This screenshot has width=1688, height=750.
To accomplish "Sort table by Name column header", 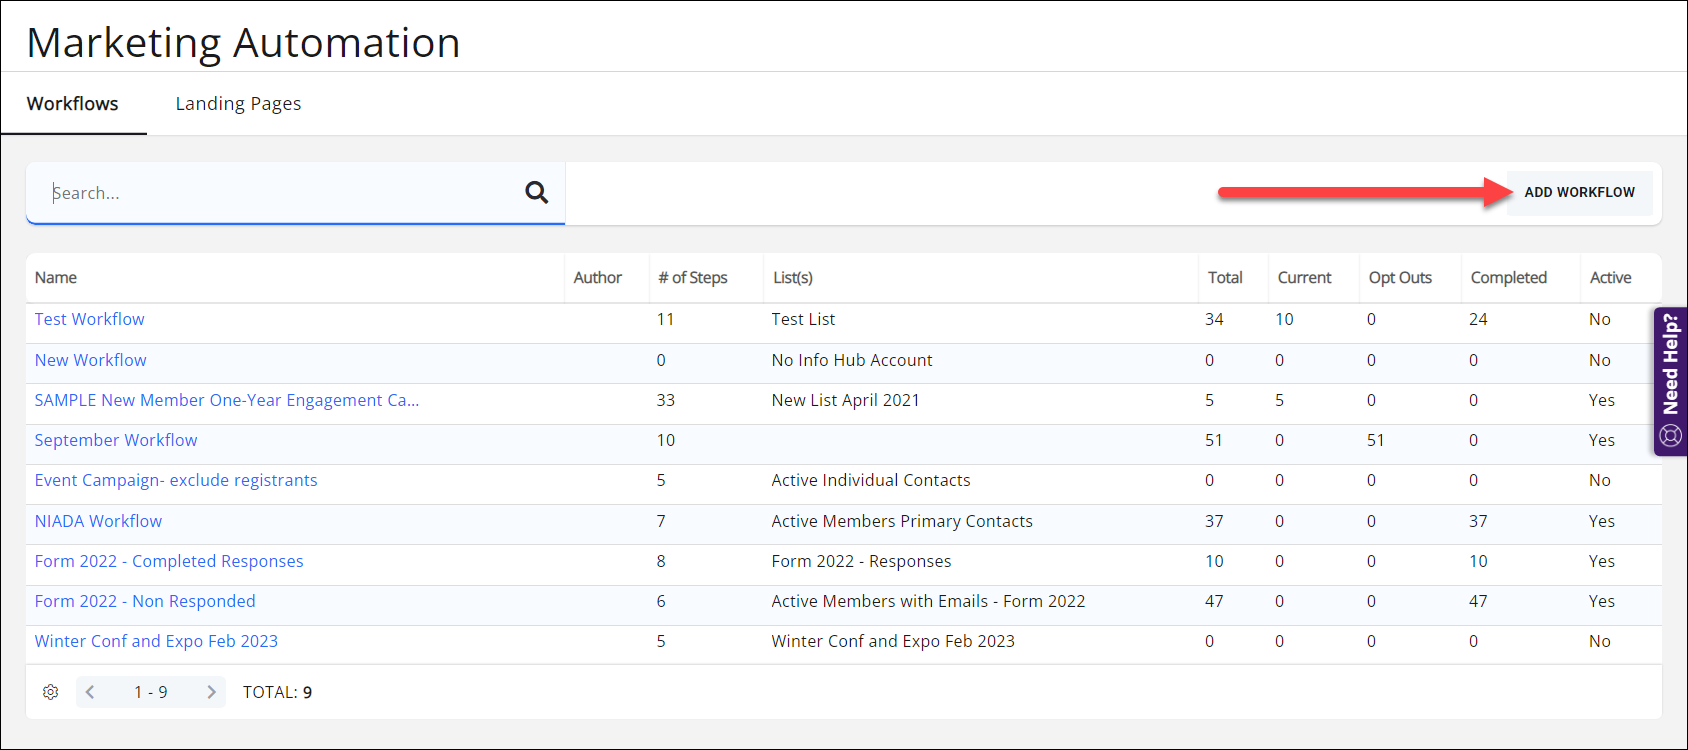I will click(x=56, y=278).
